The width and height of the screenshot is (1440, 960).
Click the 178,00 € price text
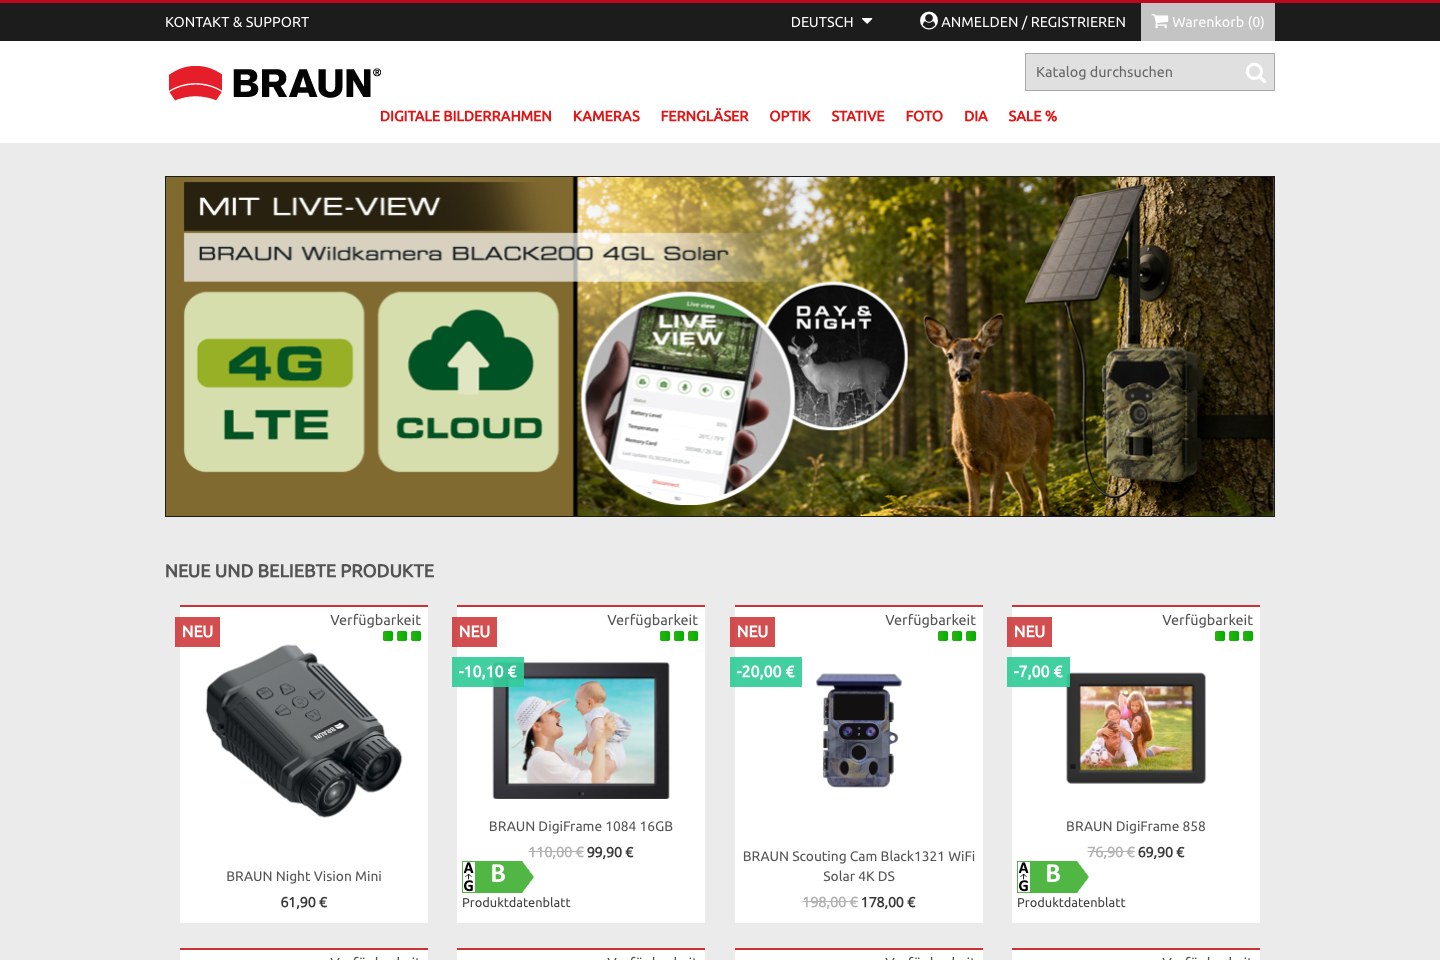(888, 902)
